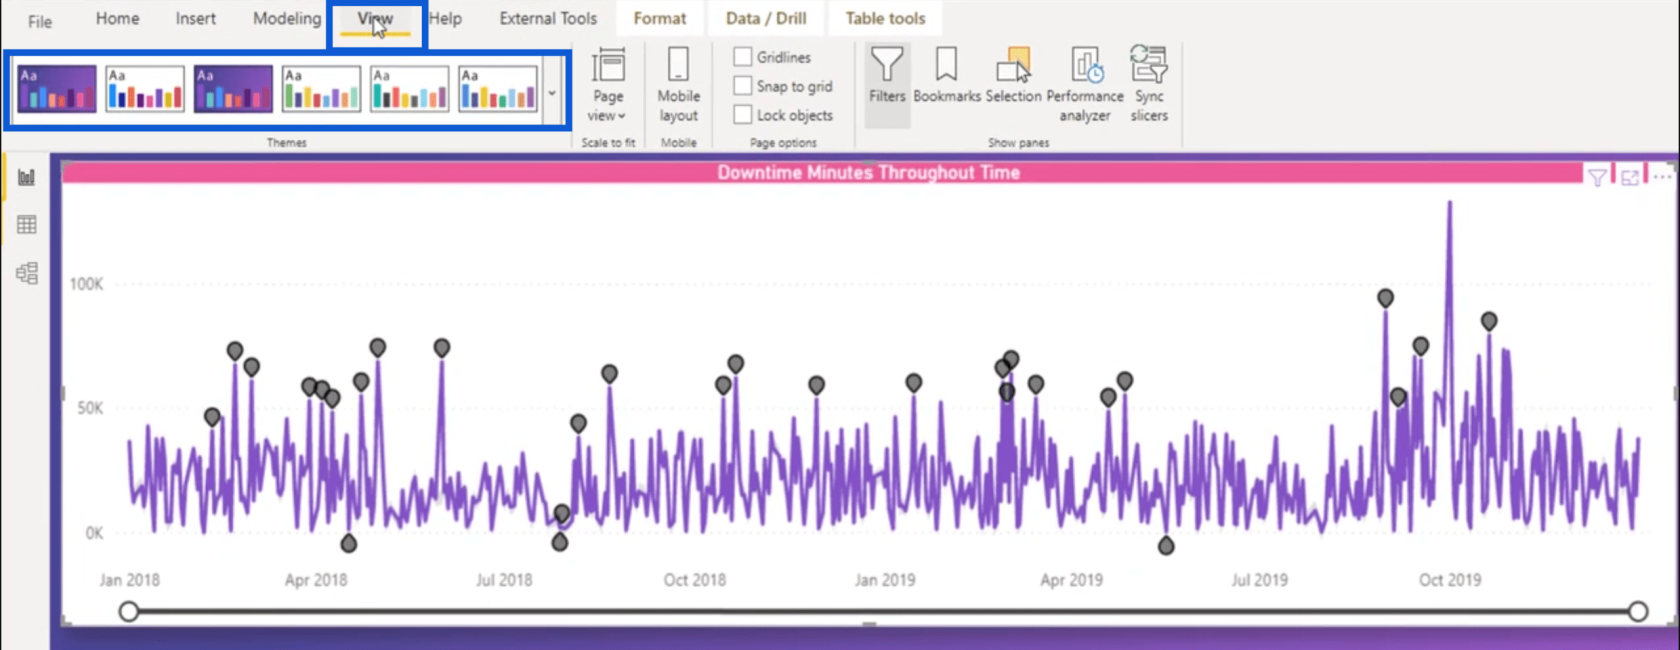Click the x-axis label 'Oct 2019'
Viewport: 1680px width, 650px height.
point(1450,580)
